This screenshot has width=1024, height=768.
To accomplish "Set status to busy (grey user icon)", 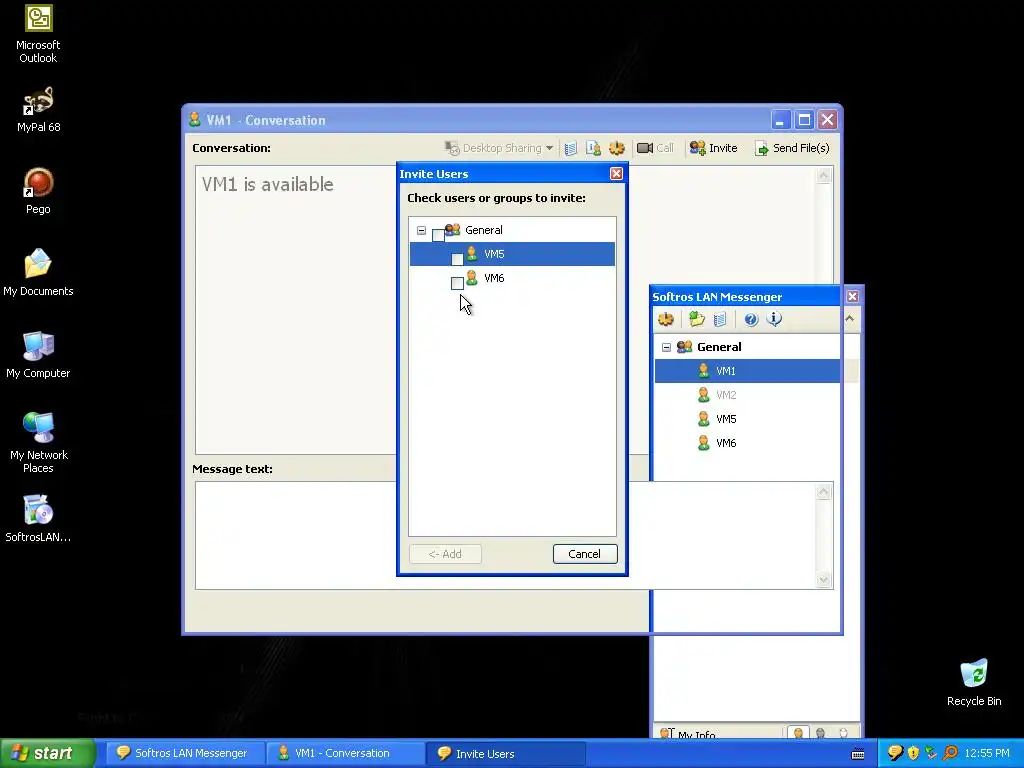I will 821,733.
